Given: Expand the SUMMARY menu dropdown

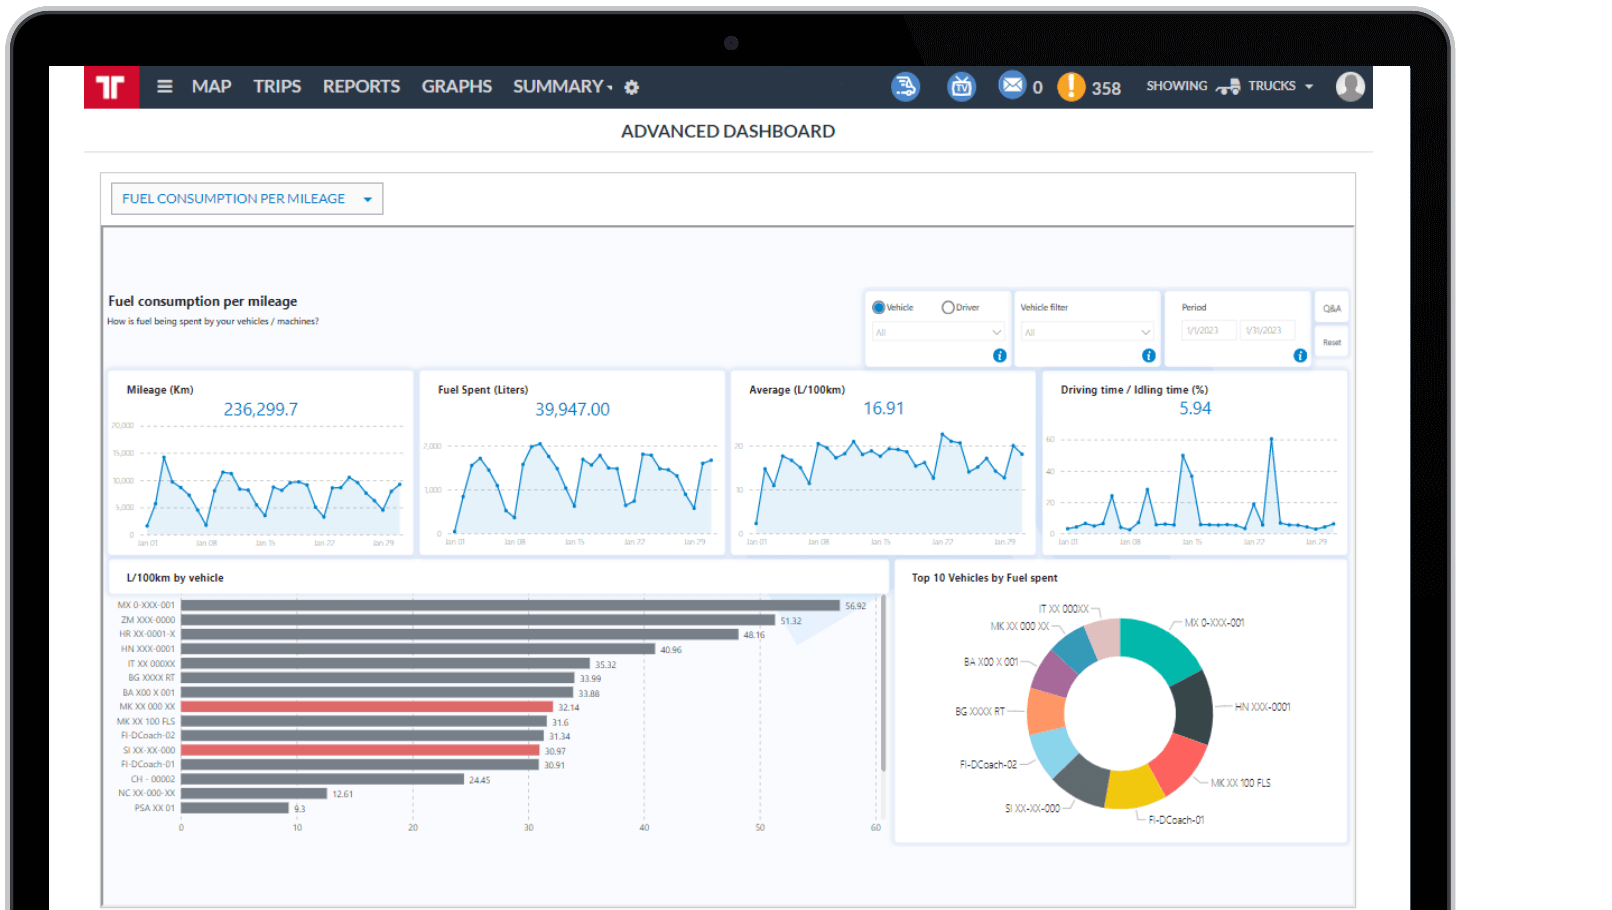Looking at the screenshot, I should coord(563,87).
